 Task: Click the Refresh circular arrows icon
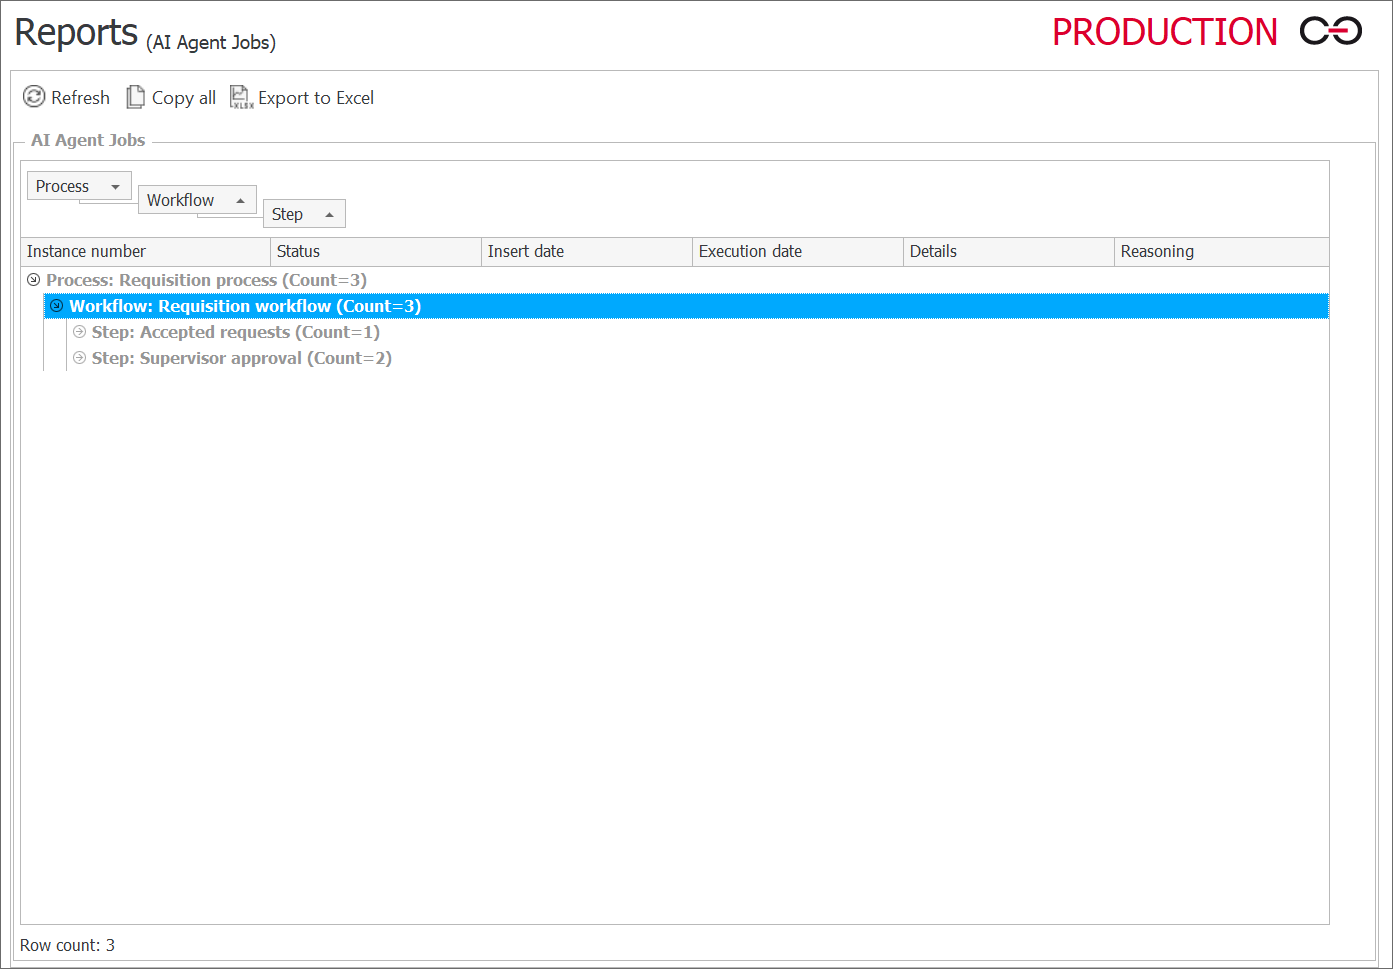click(34, 97)
